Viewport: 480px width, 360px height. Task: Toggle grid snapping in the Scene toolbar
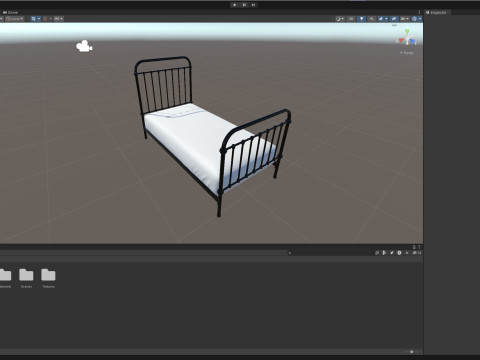tap(45, 19)
